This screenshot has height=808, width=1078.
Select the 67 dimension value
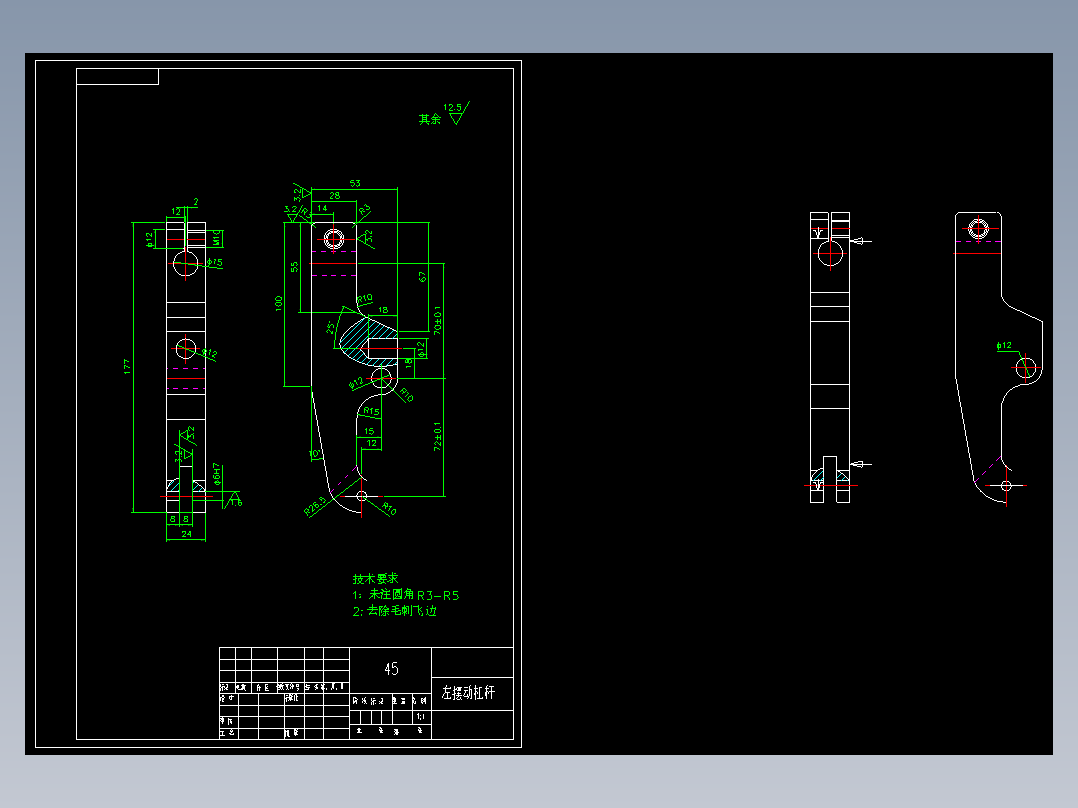(422, 276)
